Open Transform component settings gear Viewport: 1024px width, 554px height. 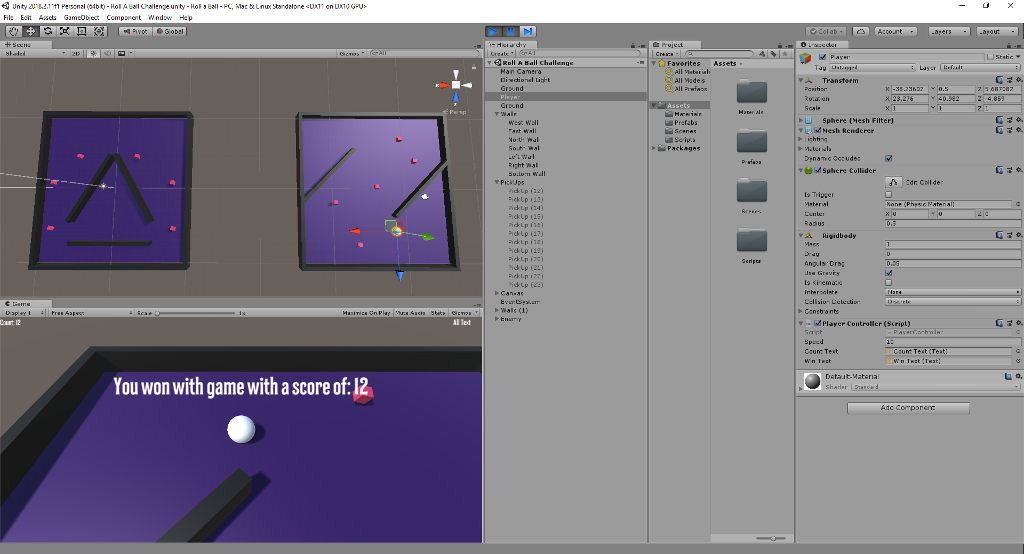(x=1019, y=80)
